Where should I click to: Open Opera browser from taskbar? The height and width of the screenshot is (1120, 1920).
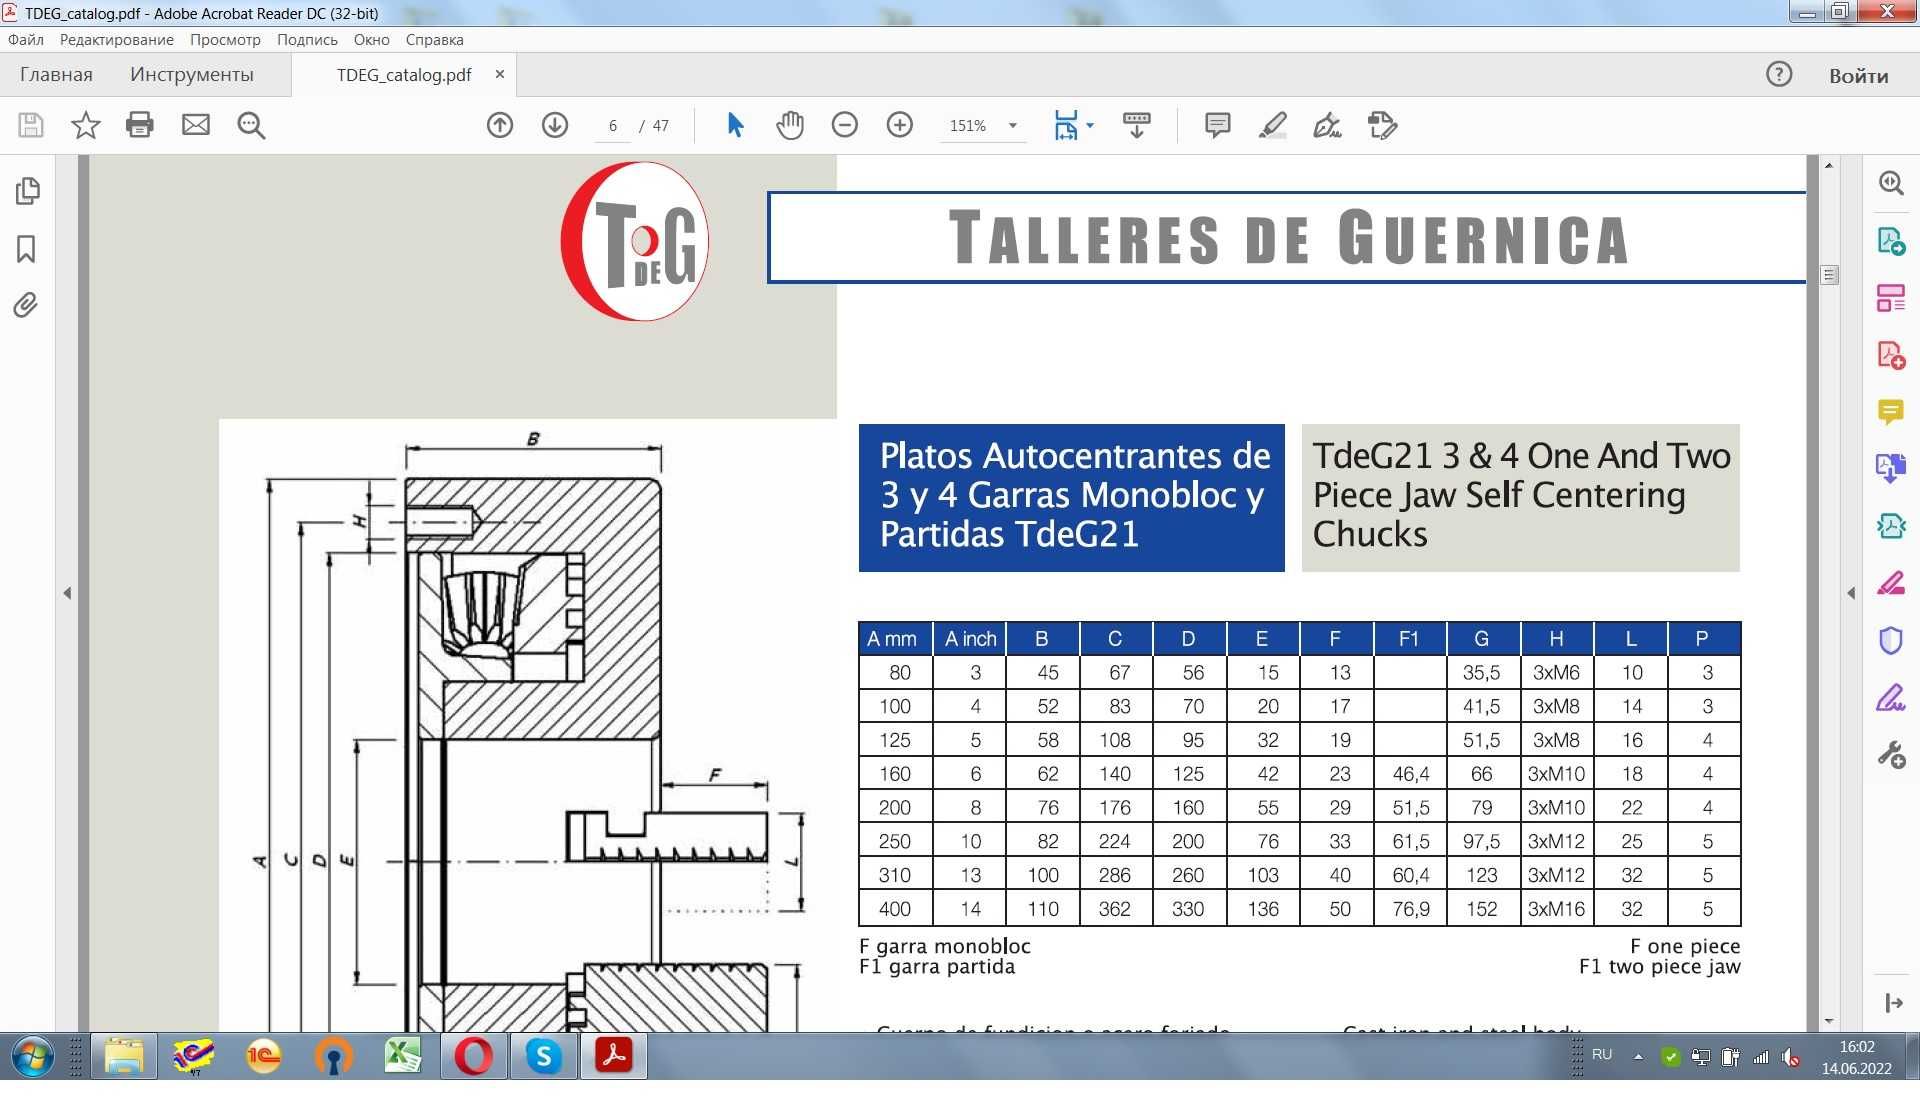coord(473,1056)
